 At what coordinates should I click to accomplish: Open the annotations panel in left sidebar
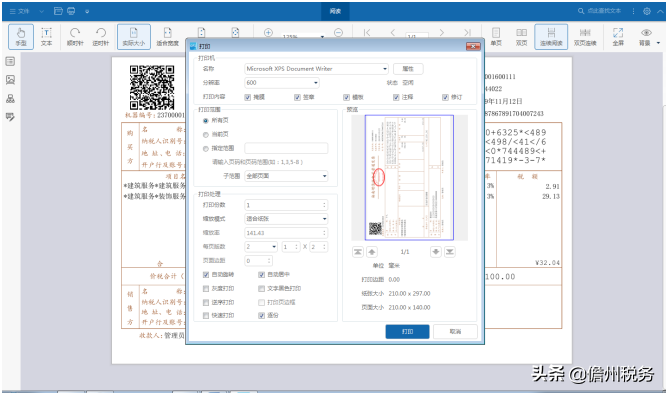tap(10, 117)
